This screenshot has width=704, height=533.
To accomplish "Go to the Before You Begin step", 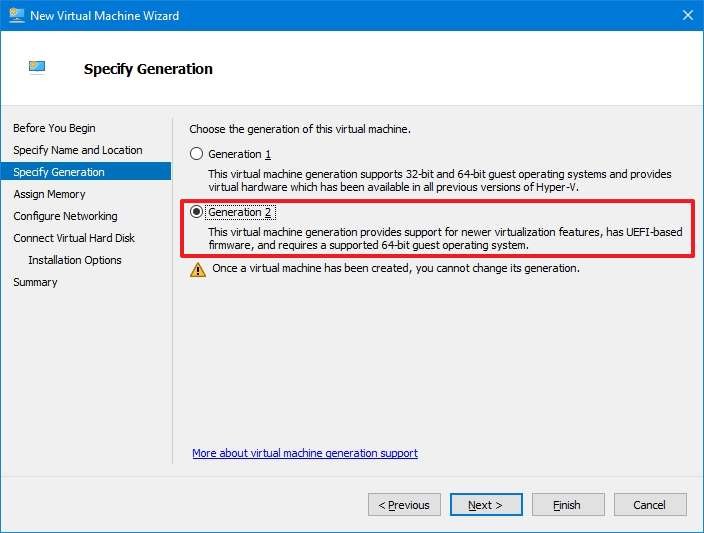I will click(x=54, y=128).
